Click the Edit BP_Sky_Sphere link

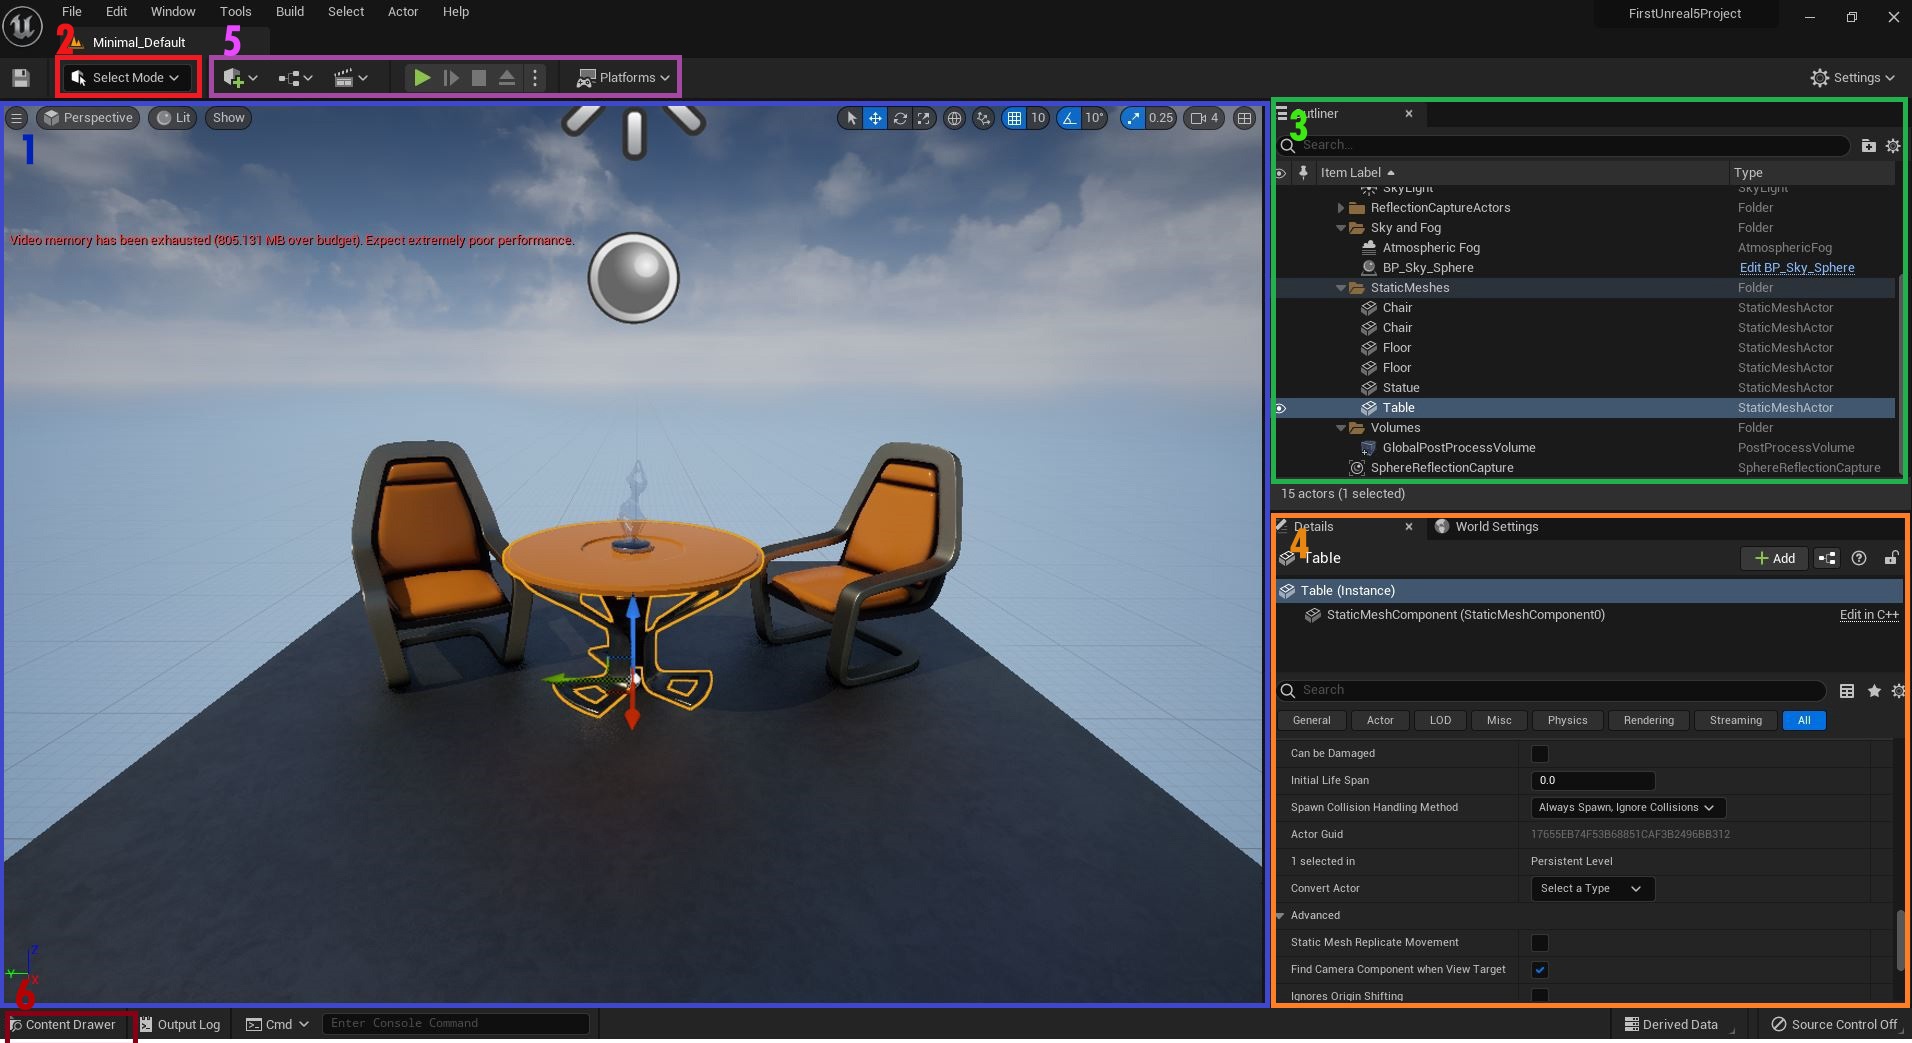tap(1796, 268)
